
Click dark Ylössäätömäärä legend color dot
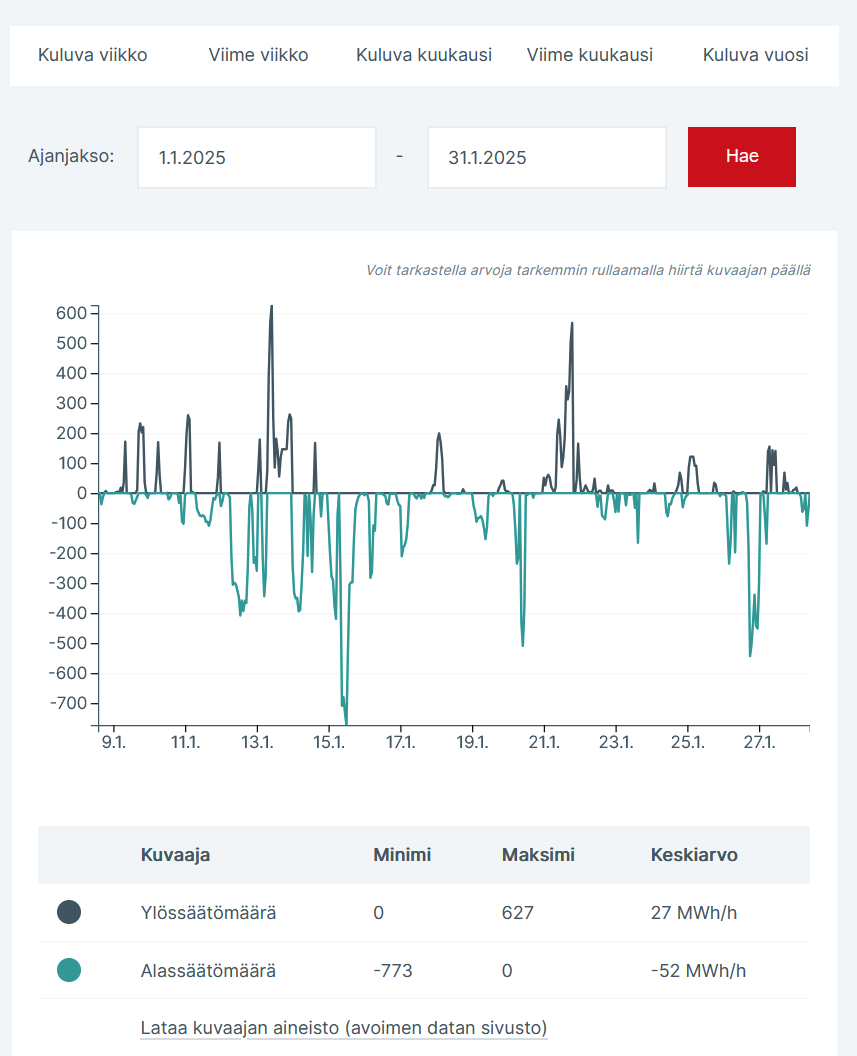69,912
